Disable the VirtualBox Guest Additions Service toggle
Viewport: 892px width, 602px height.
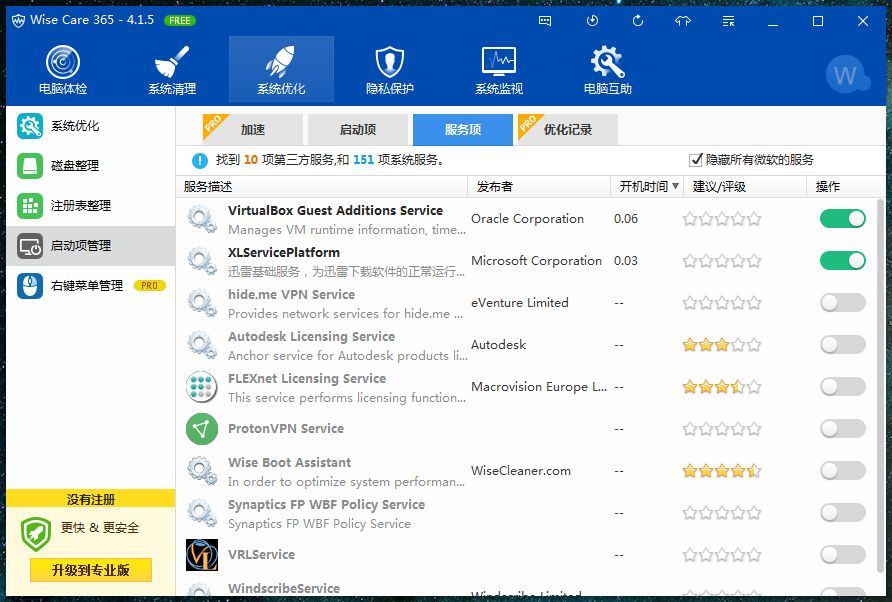point(842,218)
